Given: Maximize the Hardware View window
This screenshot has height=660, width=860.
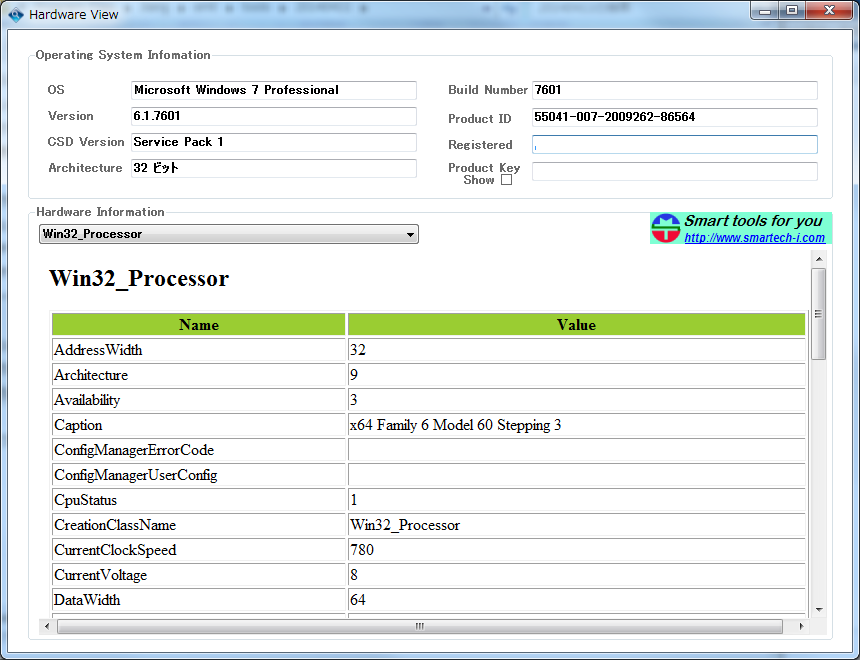Looking at the screenshot, I should tap(792, 11).
